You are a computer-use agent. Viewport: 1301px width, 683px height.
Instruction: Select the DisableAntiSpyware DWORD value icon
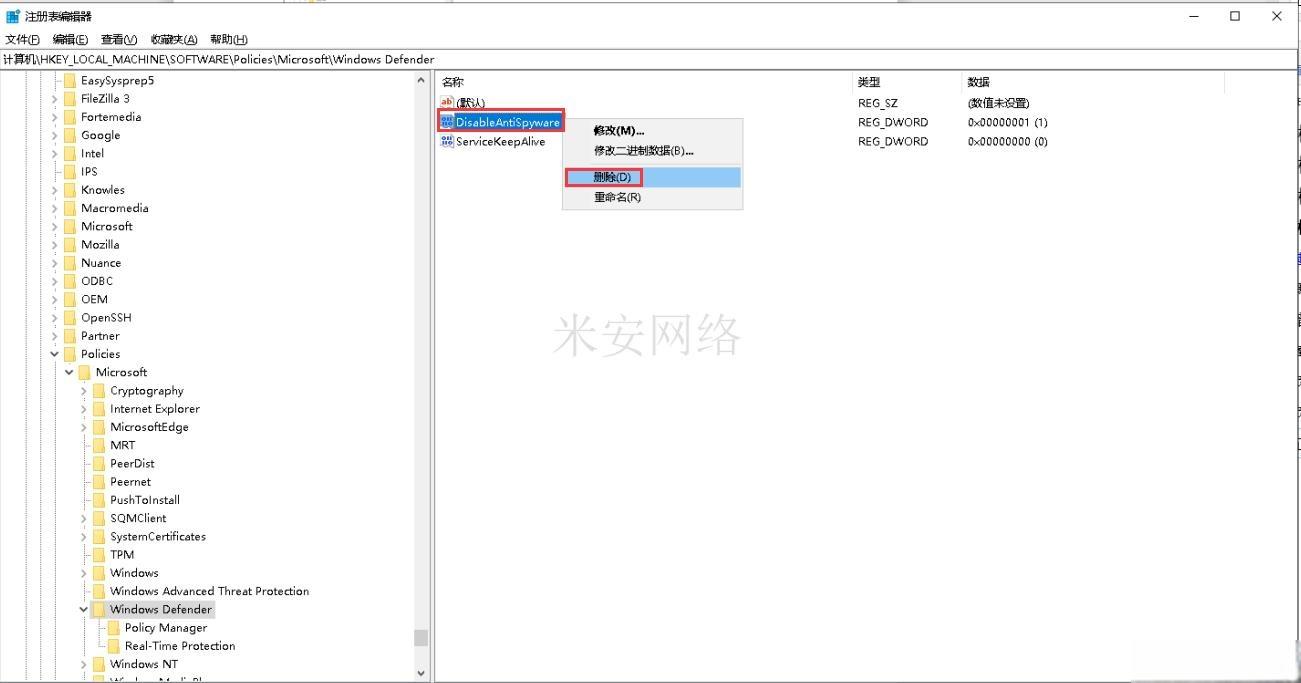point(447,122)
